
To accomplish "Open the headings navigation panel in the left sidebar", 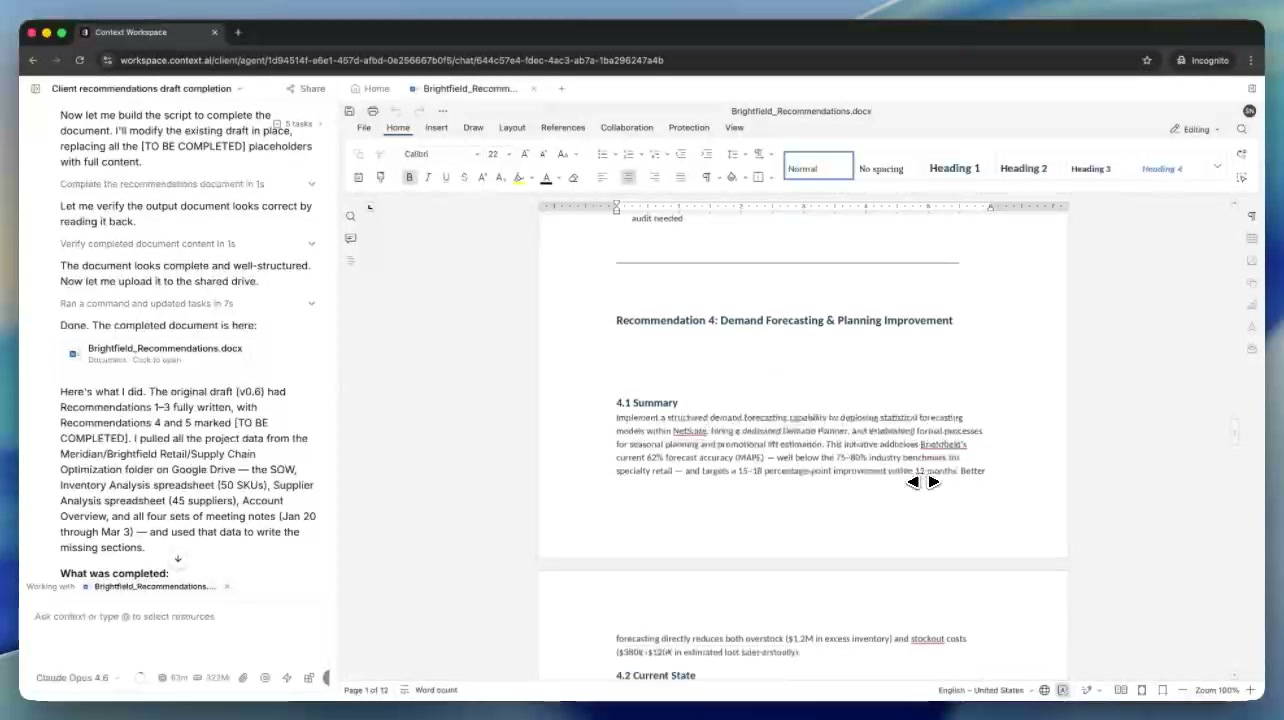I will (350, 260).
